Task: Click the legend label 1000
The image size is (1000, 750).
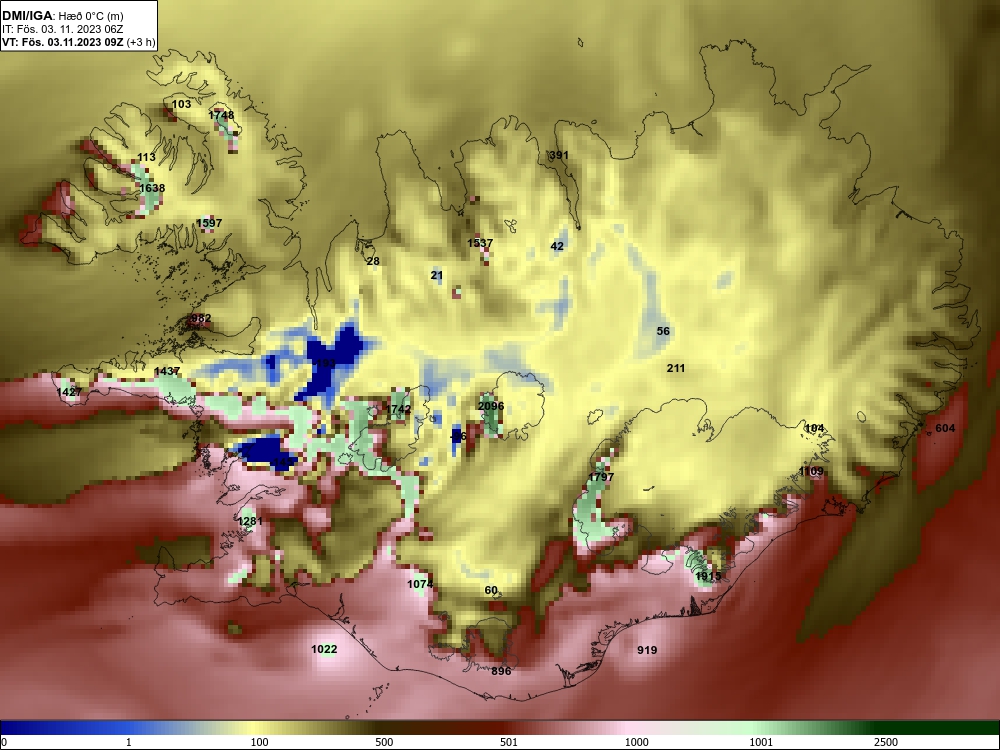Action: tap(636, 742)
